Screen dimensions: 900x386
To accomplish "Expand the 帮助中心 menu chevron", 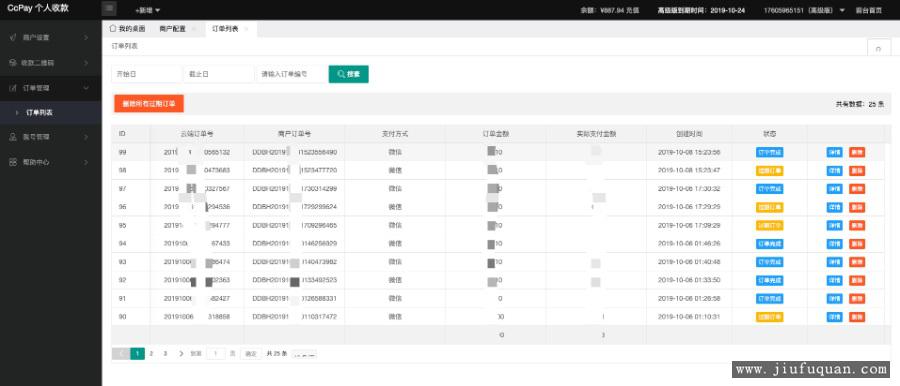I will coord(86,162).
